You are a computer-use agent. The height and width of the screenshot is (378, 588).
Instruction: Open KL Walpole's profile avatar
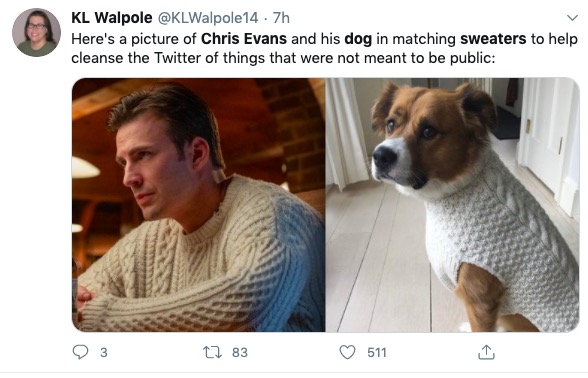pos(36,32)
